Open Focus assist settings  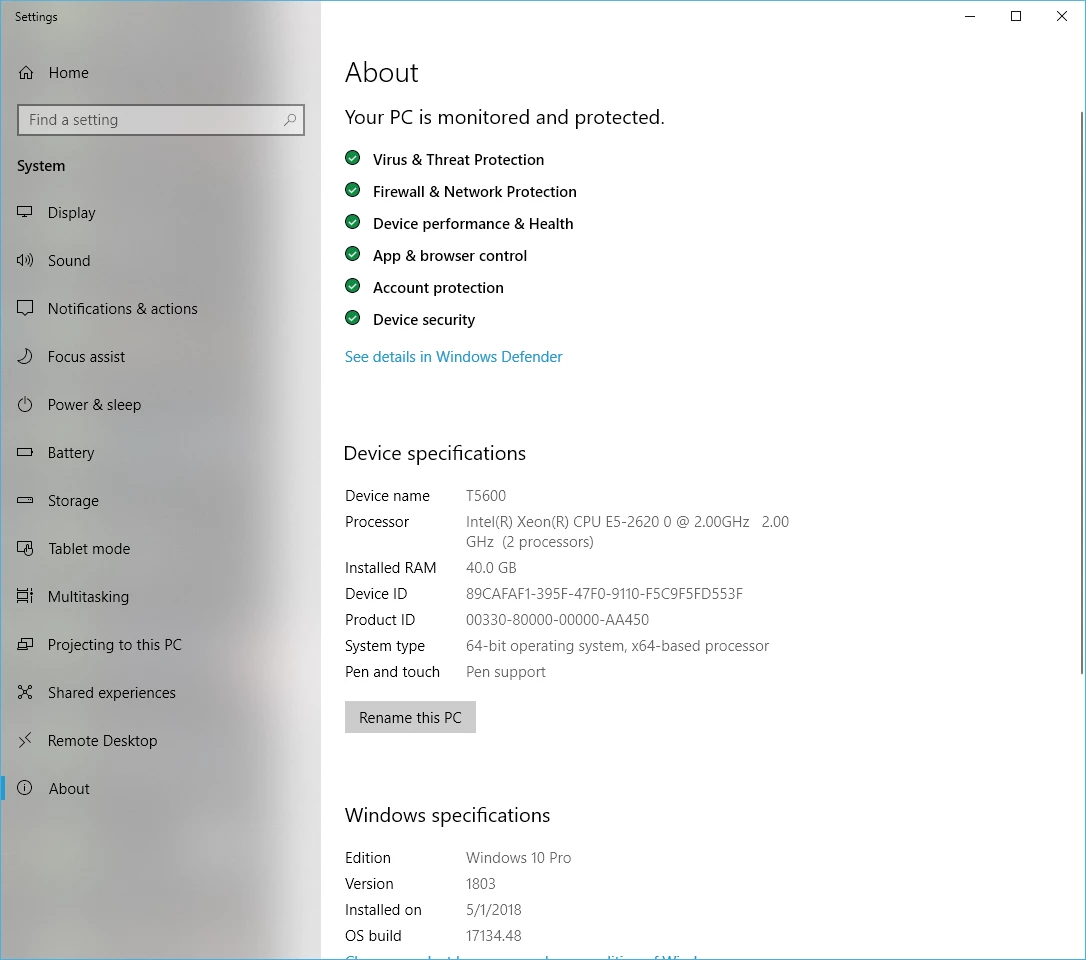[161, 357]
